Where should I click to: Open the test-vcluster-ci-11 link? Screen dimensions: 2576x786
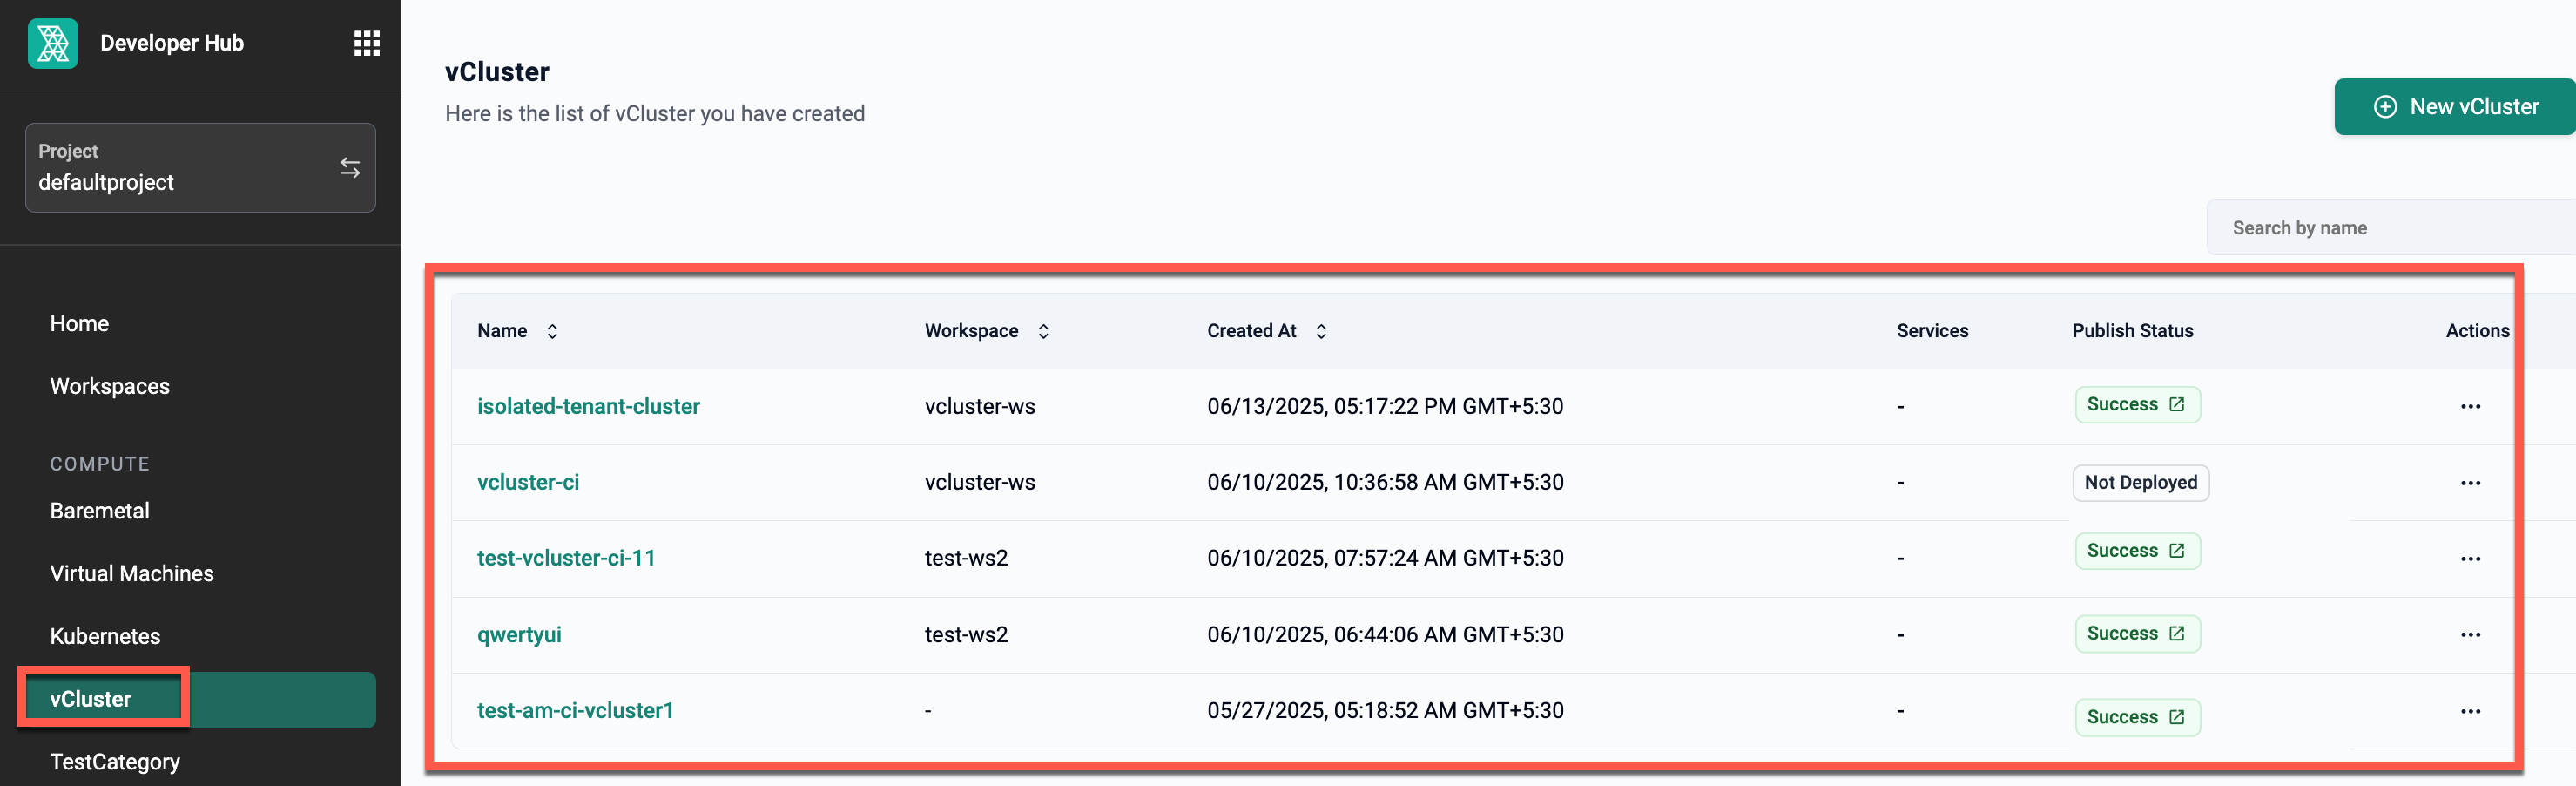(566, 558)
